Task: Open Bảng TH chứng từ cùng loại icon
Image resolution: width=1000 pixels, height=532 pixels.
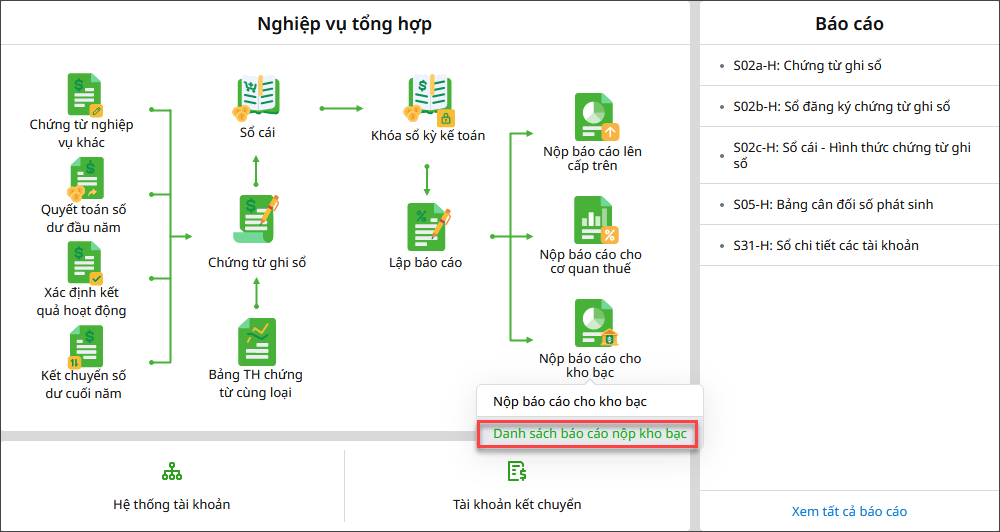Action: (257, 341)
